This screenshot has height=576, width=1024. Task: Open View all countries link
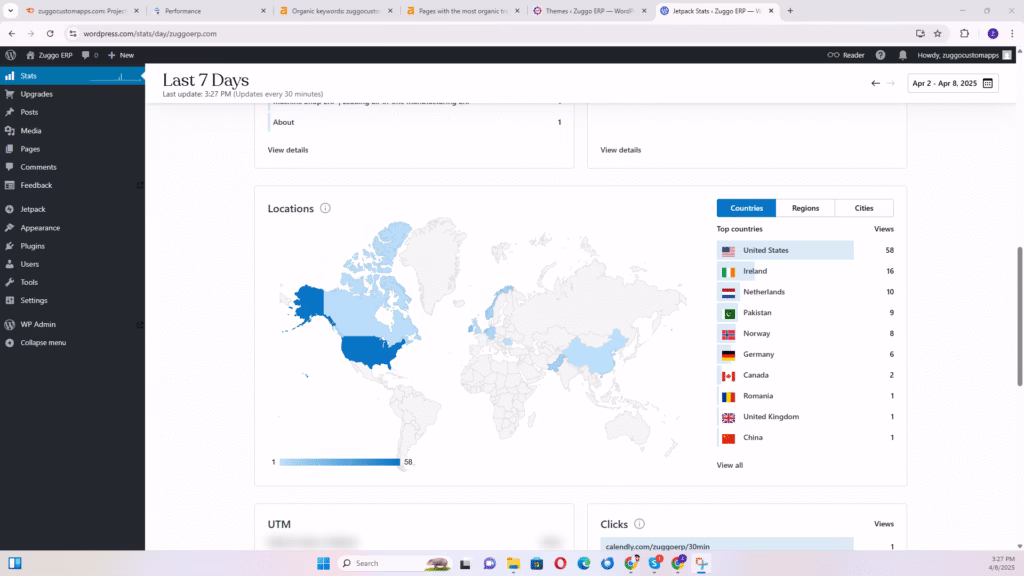[729, 465]
